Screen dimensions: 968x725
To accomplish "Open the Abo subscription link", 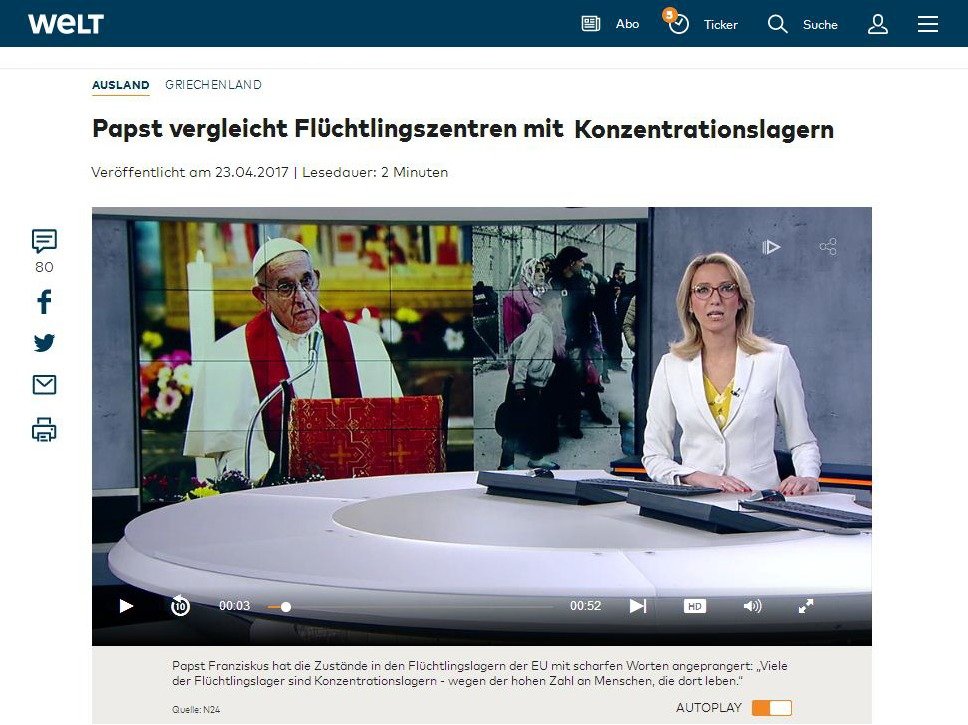I will tap(627, 24).
